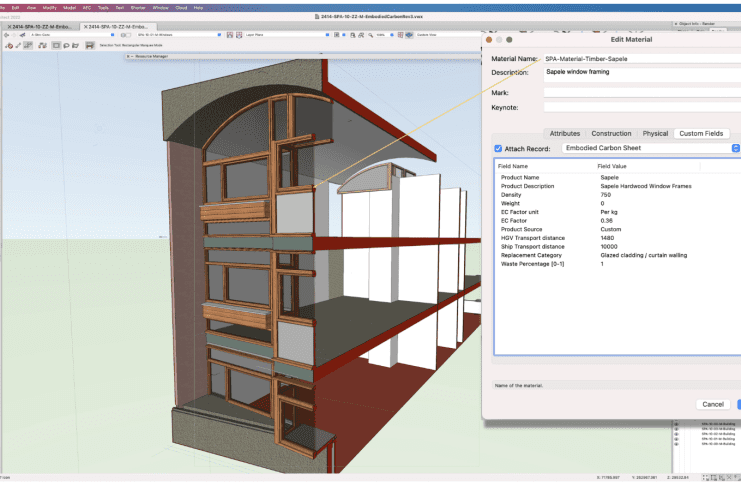The height and width of the screenshot is (486, 741).
Task: Open the Attributes tab
Action: pyautogui.click(x=565, y=133)
